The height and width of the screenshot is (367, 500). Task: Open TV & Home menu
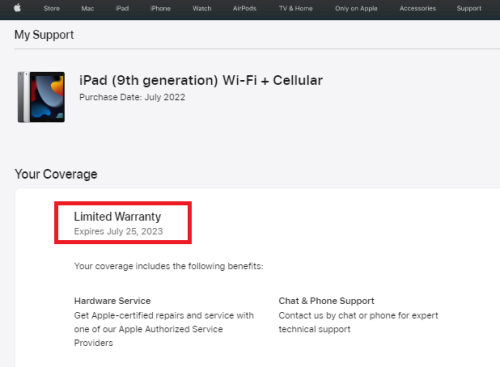tap(296, 9)
